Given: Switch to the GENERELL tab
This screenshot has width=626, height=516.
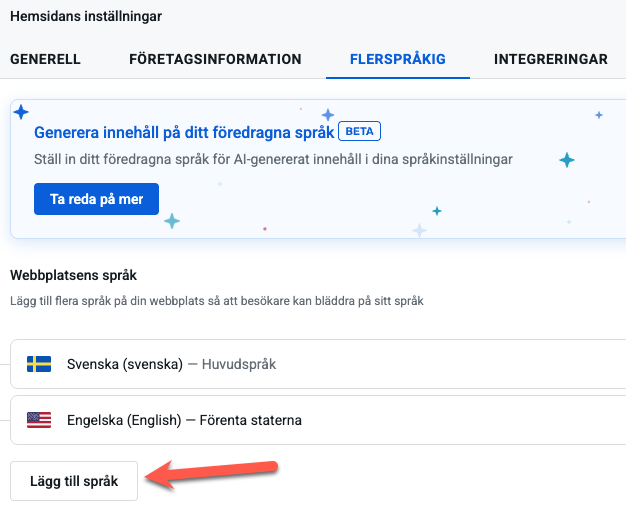Looking at the screenshot, I should point(45,59).
